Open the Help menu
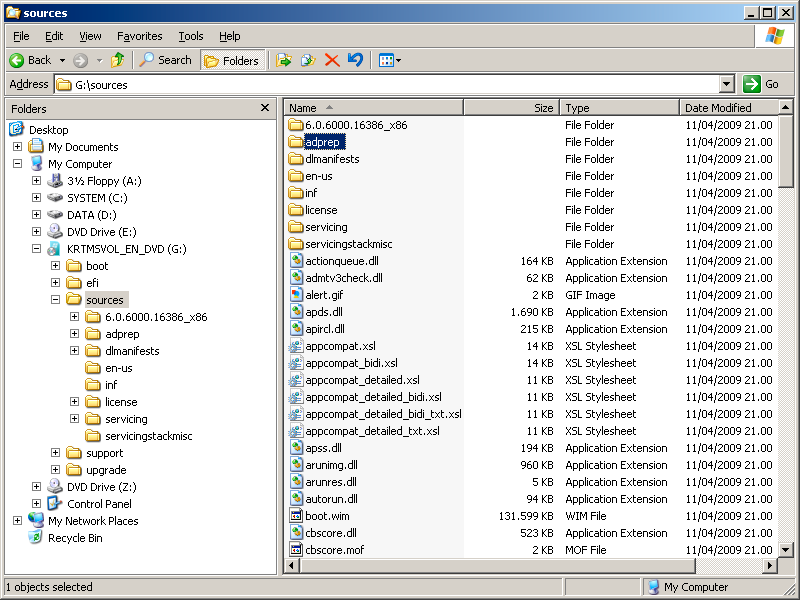The height and width of the screenshot is (600, 800). click(230, 36)
